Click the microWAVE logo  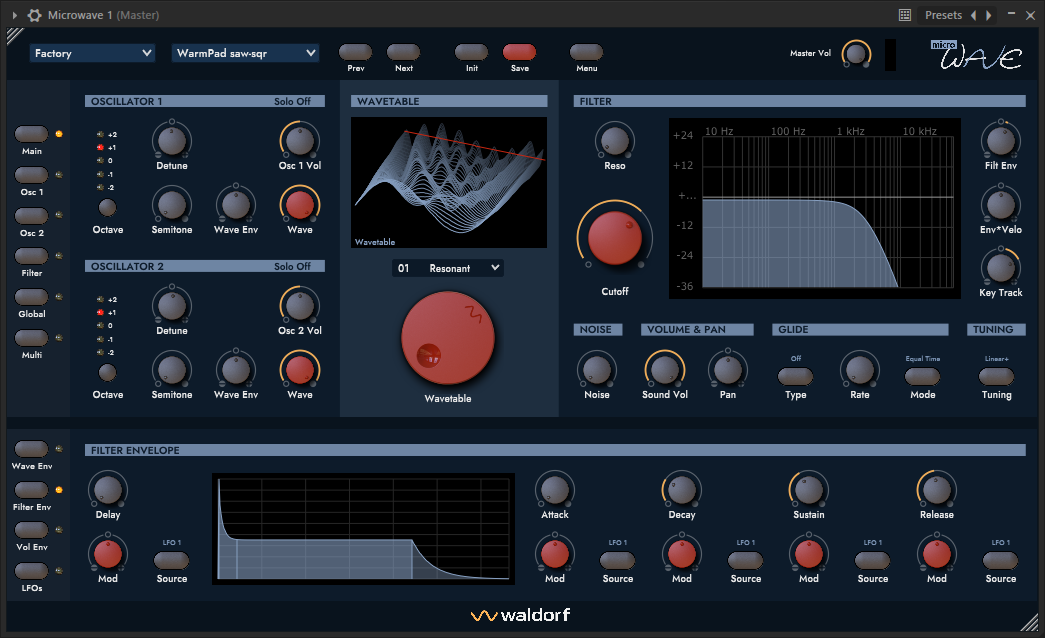point(976,56)
